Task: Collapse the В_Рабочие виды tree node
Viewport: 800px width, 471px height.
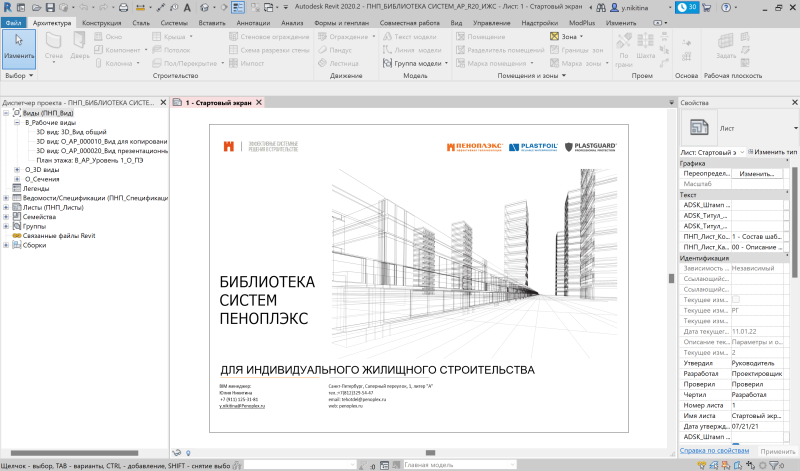Action: [x=17, y=122]
